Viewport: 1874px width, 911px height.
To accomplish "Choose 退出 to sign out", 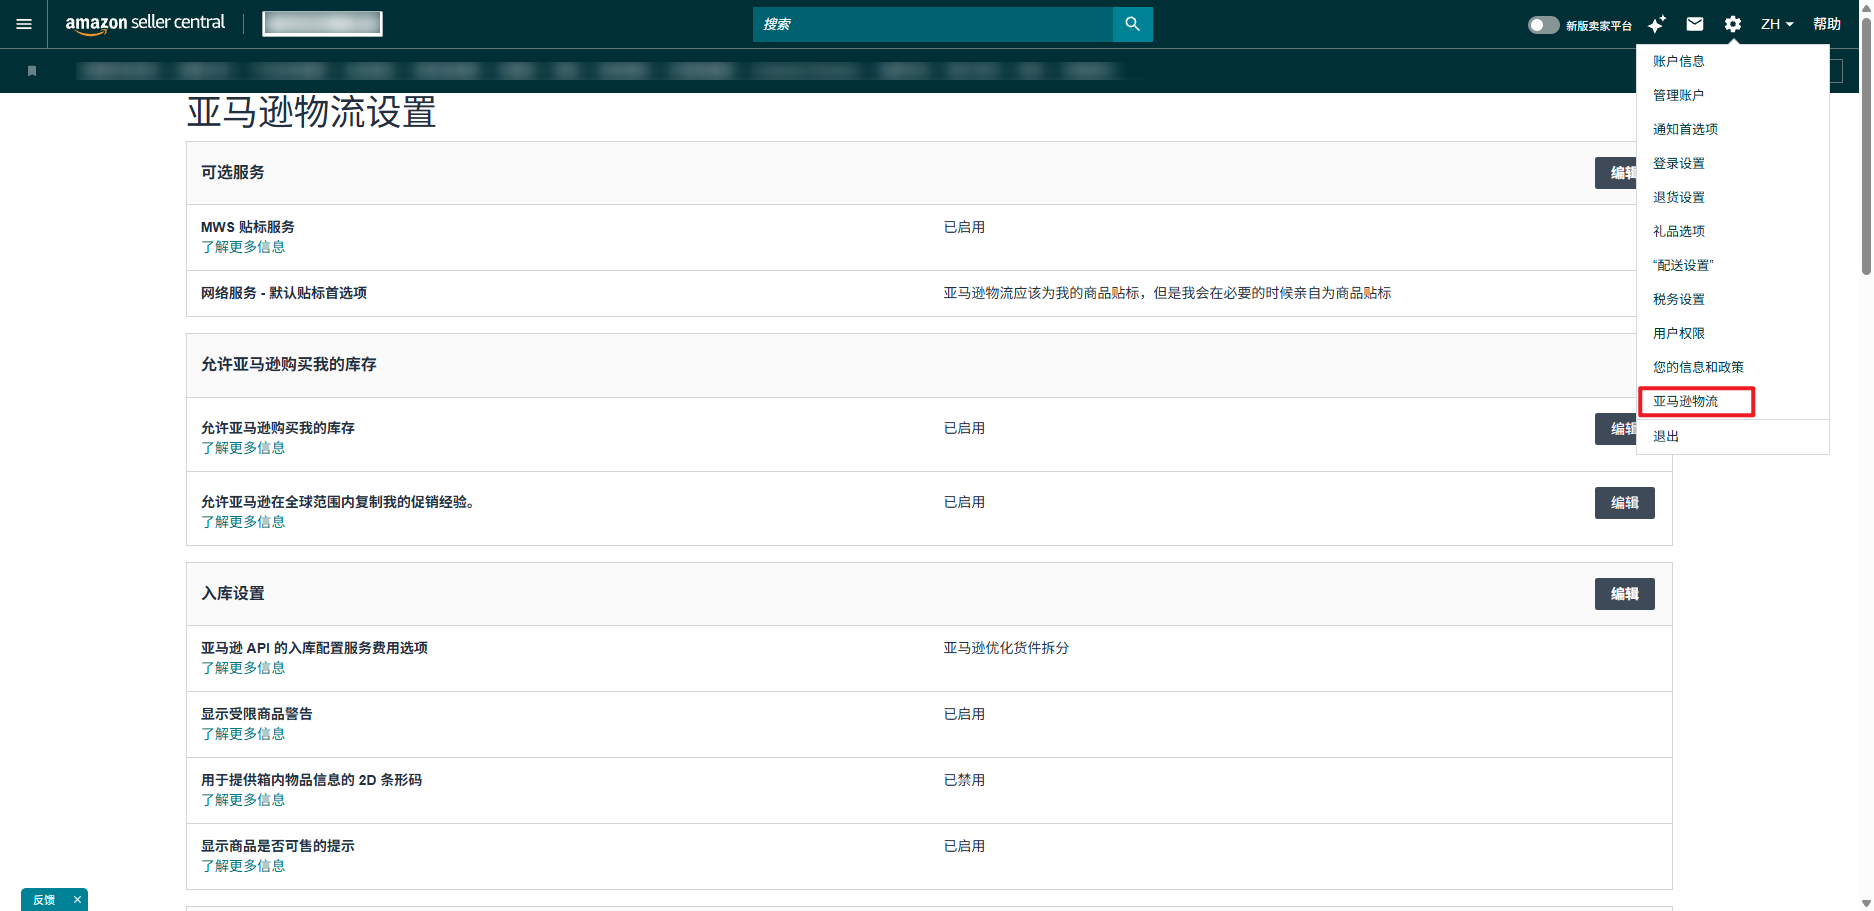I will pyautogui.click(x=1666, y=436).
